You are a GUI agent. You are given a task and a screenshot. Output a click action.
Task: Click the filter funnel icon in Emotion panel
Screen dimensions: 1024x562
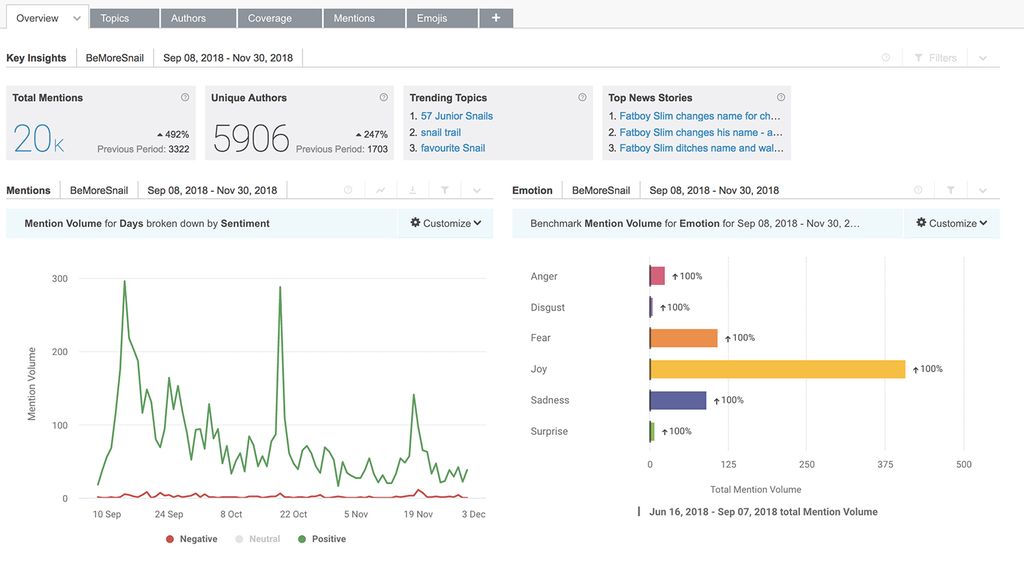click(951, 190)
